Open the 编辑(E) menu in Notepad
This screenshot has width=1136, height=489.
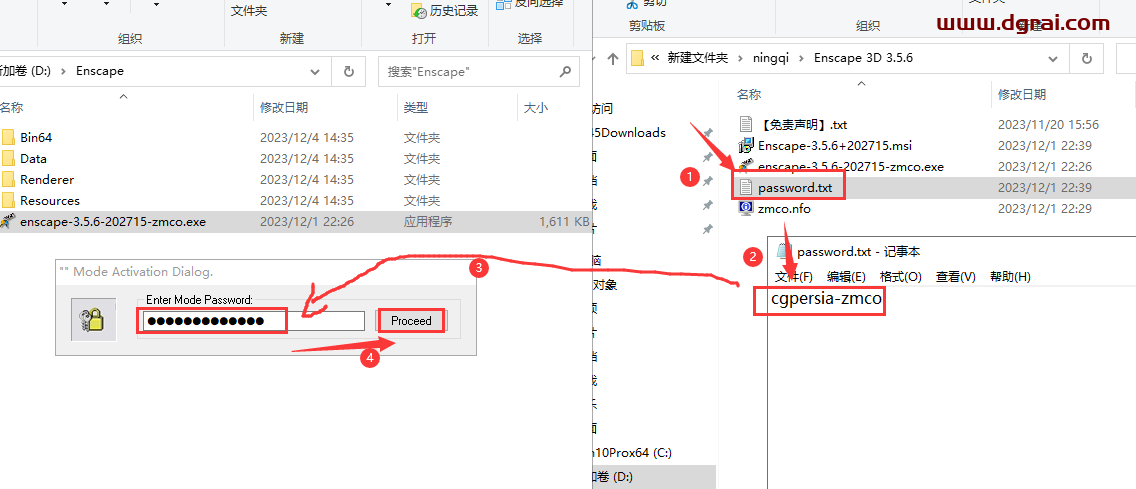point(846,277)
